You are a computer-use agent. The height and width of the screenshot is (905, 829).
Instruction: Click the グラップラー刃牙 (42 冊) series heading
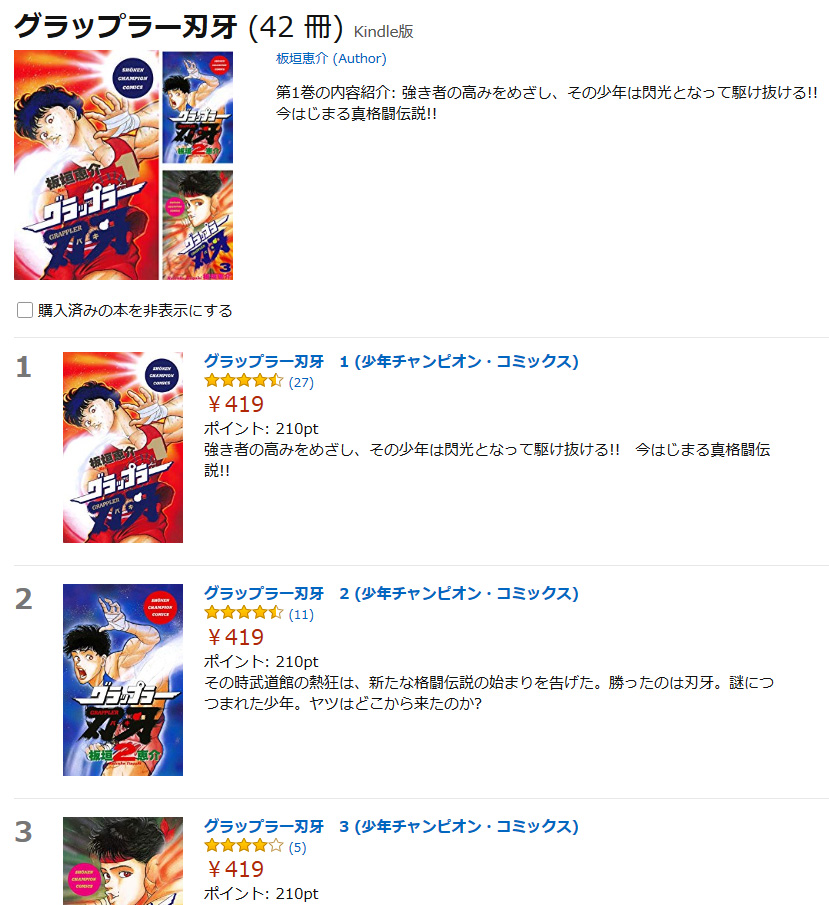click(179, 27)
